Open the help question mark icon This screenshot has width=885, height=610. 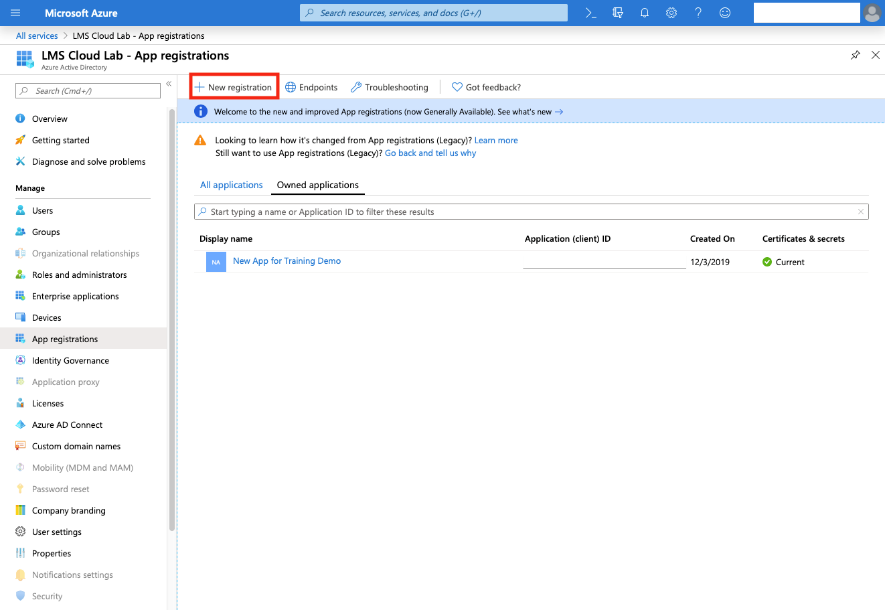click(698, 12)
